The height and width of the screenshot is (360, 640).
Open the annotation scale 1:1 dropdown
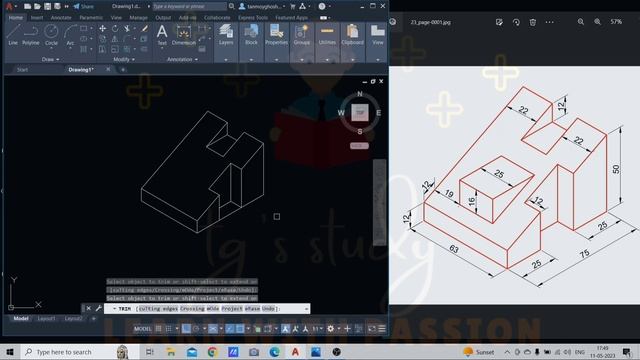coord(317,329)
